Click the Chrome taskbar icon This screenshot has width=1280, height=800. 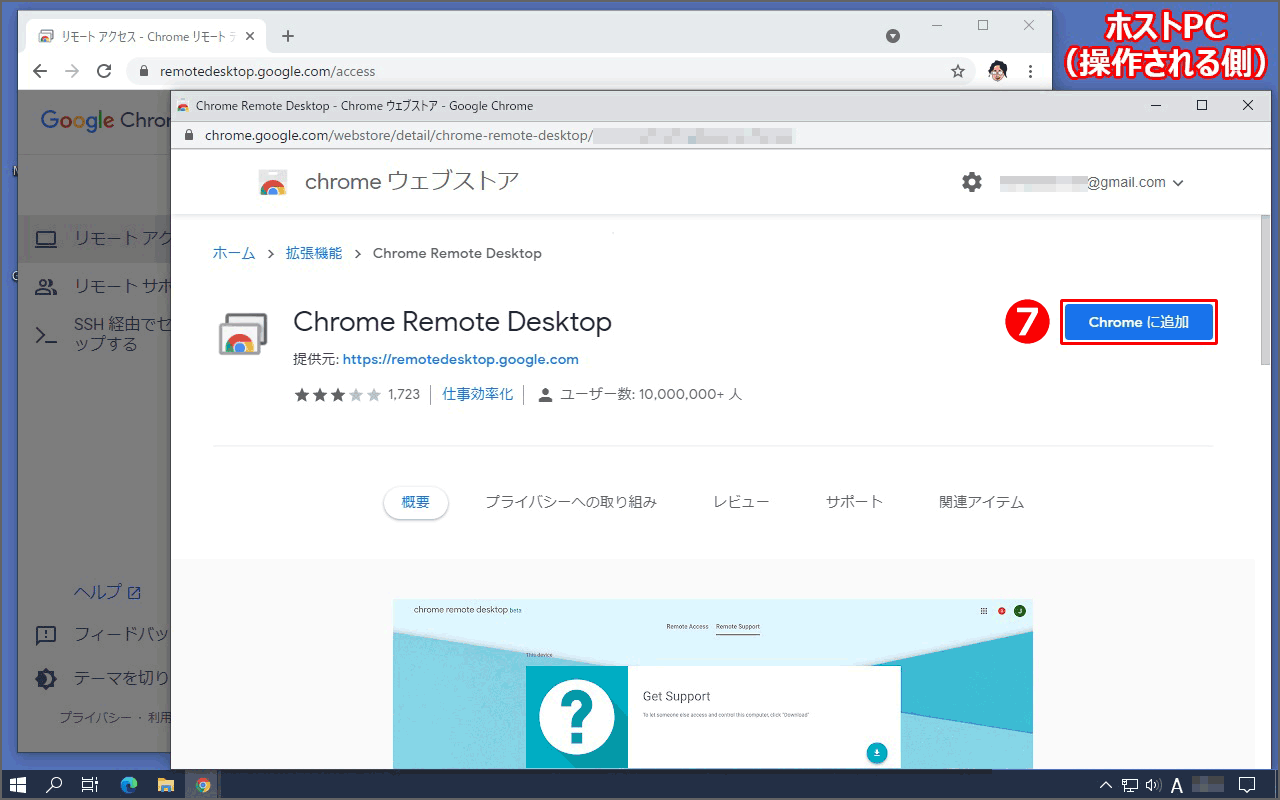[x=203, y=785]
